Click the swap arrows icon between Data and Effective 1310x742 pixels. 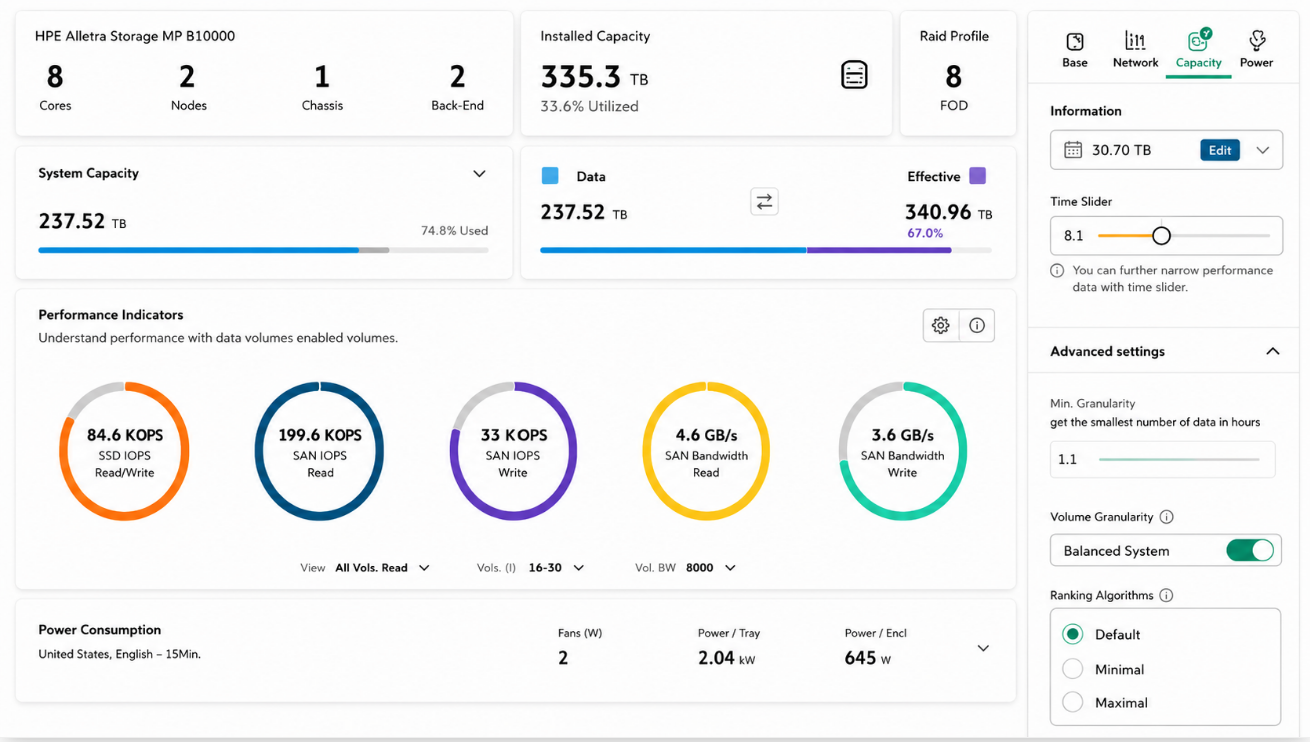pyautogui.click(x=764, y=202)
